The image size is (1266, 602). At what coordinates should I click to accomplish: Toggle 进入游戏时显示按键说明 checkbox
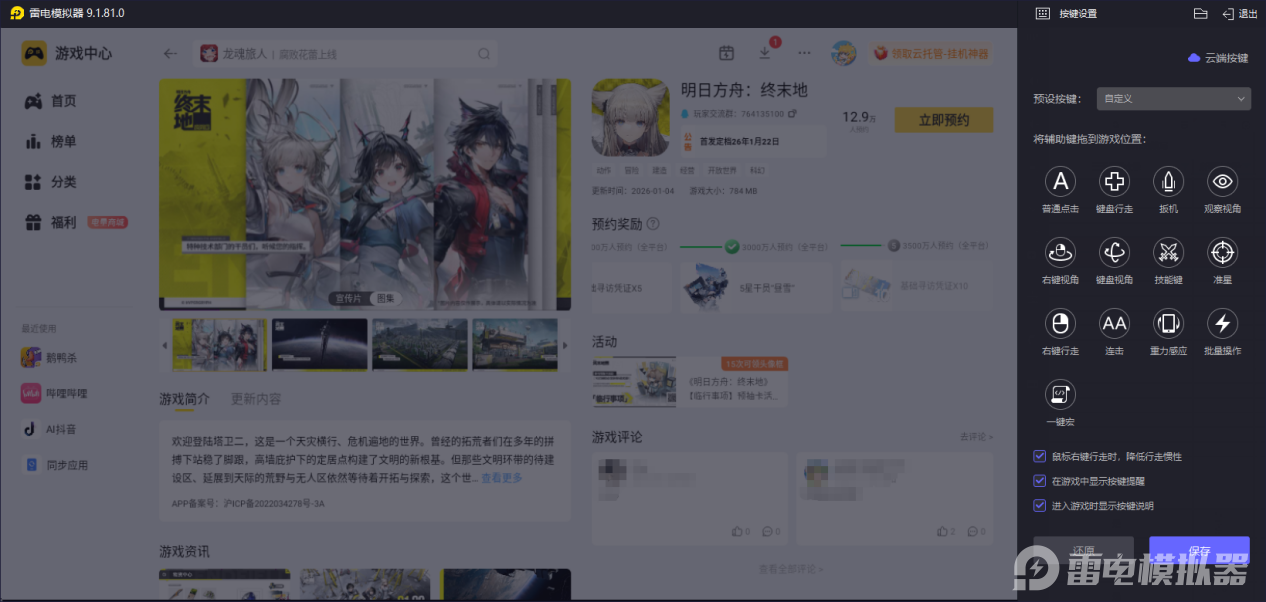tap(1040, 506)
